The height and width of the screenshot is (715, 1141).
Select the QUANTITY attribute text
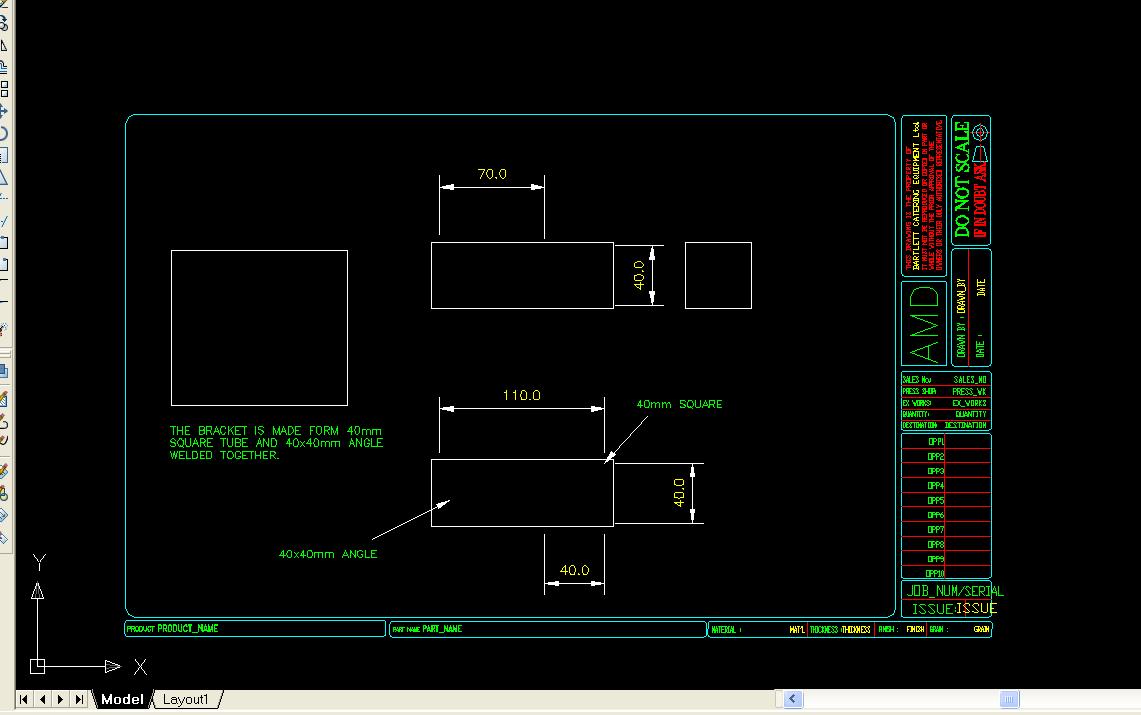pyautogui.click(x=971, y=415)
